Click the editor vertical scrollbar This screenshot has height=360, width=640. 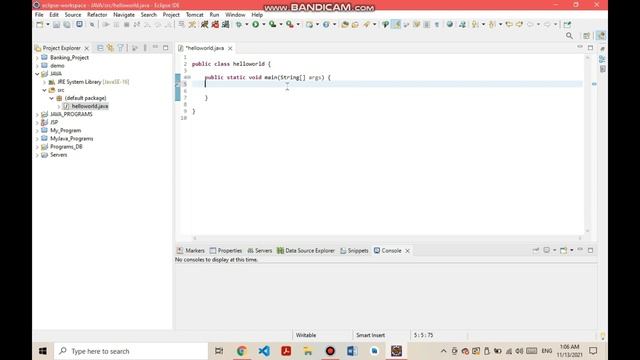point(587,145)
